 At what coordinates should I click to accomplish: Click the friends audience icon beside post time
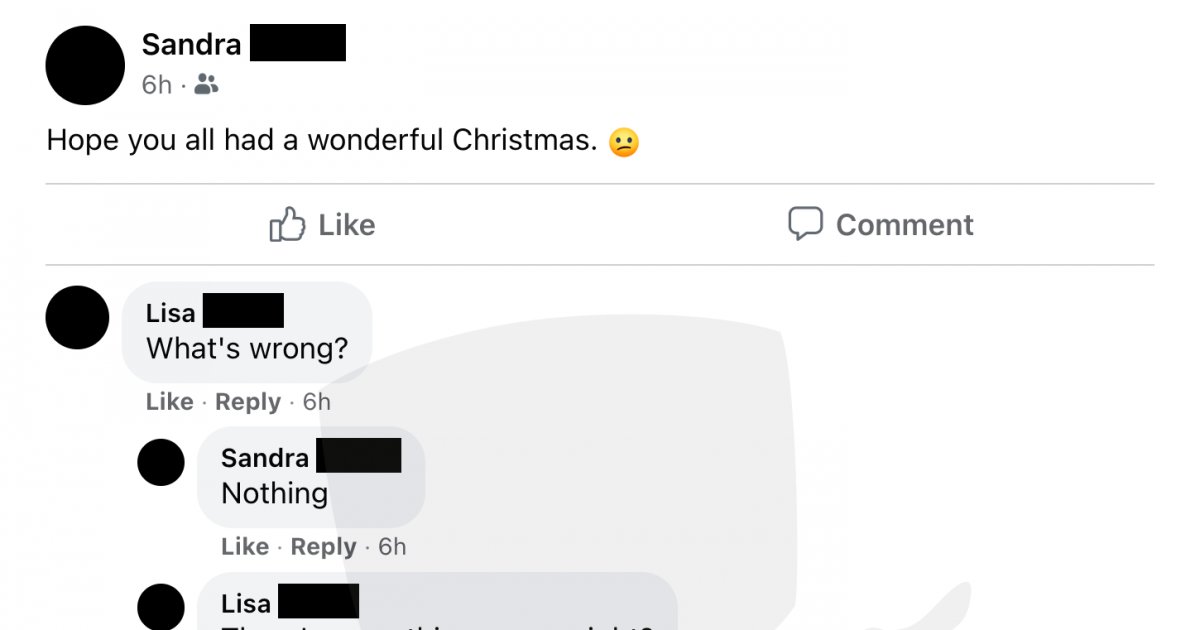(x=206, y=85)
